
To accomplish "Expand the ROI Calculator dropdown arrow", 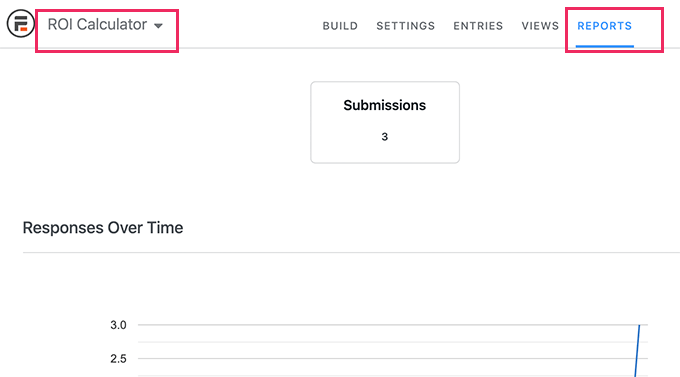I will pos(158,26).
